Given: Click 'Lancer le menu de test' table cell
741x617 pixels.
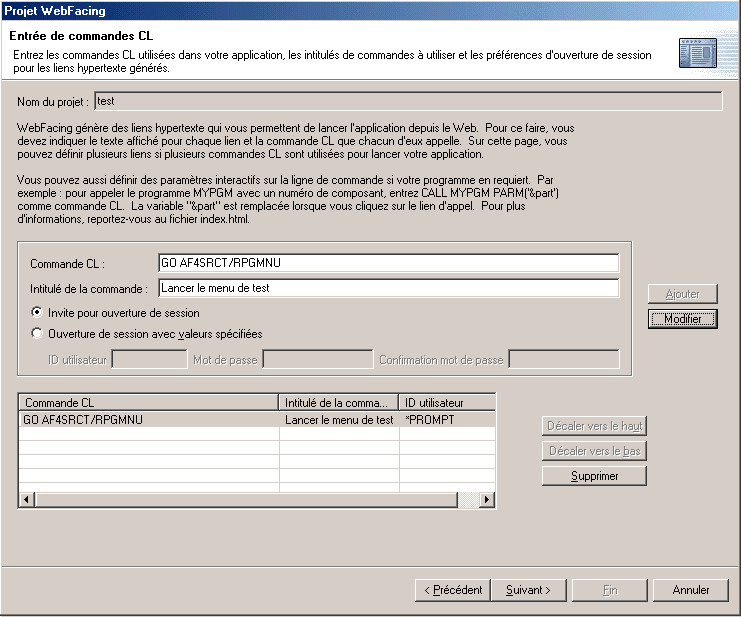Looking at the screenshot, I should [339, 420].
